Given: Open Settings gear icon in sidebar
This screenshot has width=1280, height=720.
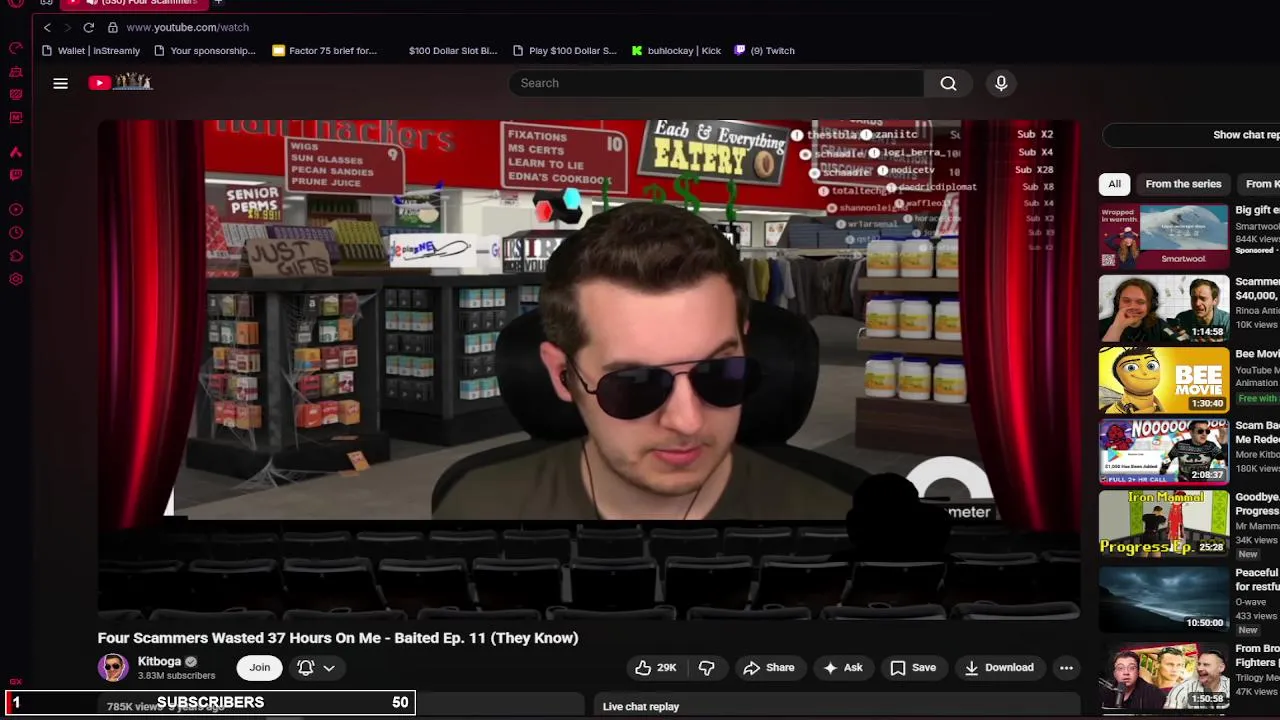Looking at the screenshot, I should [15, 279].
